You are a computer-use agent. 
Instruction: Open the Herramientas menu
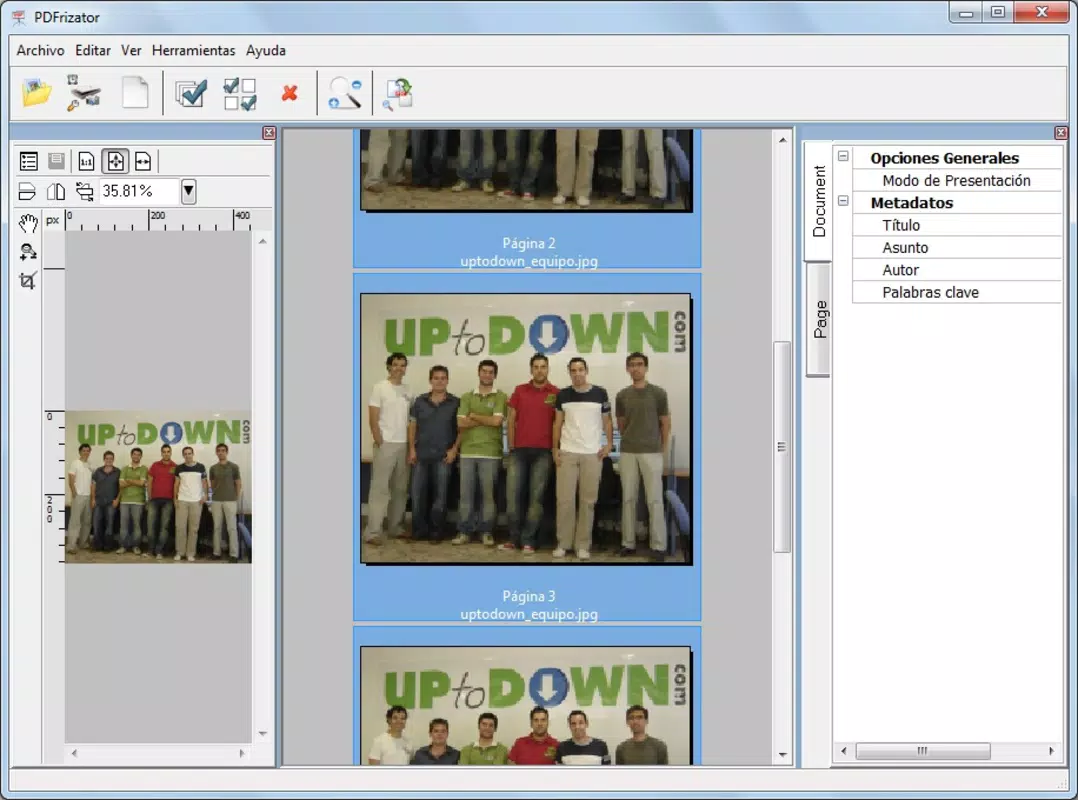pyautogui.click(x=193, y=50)
